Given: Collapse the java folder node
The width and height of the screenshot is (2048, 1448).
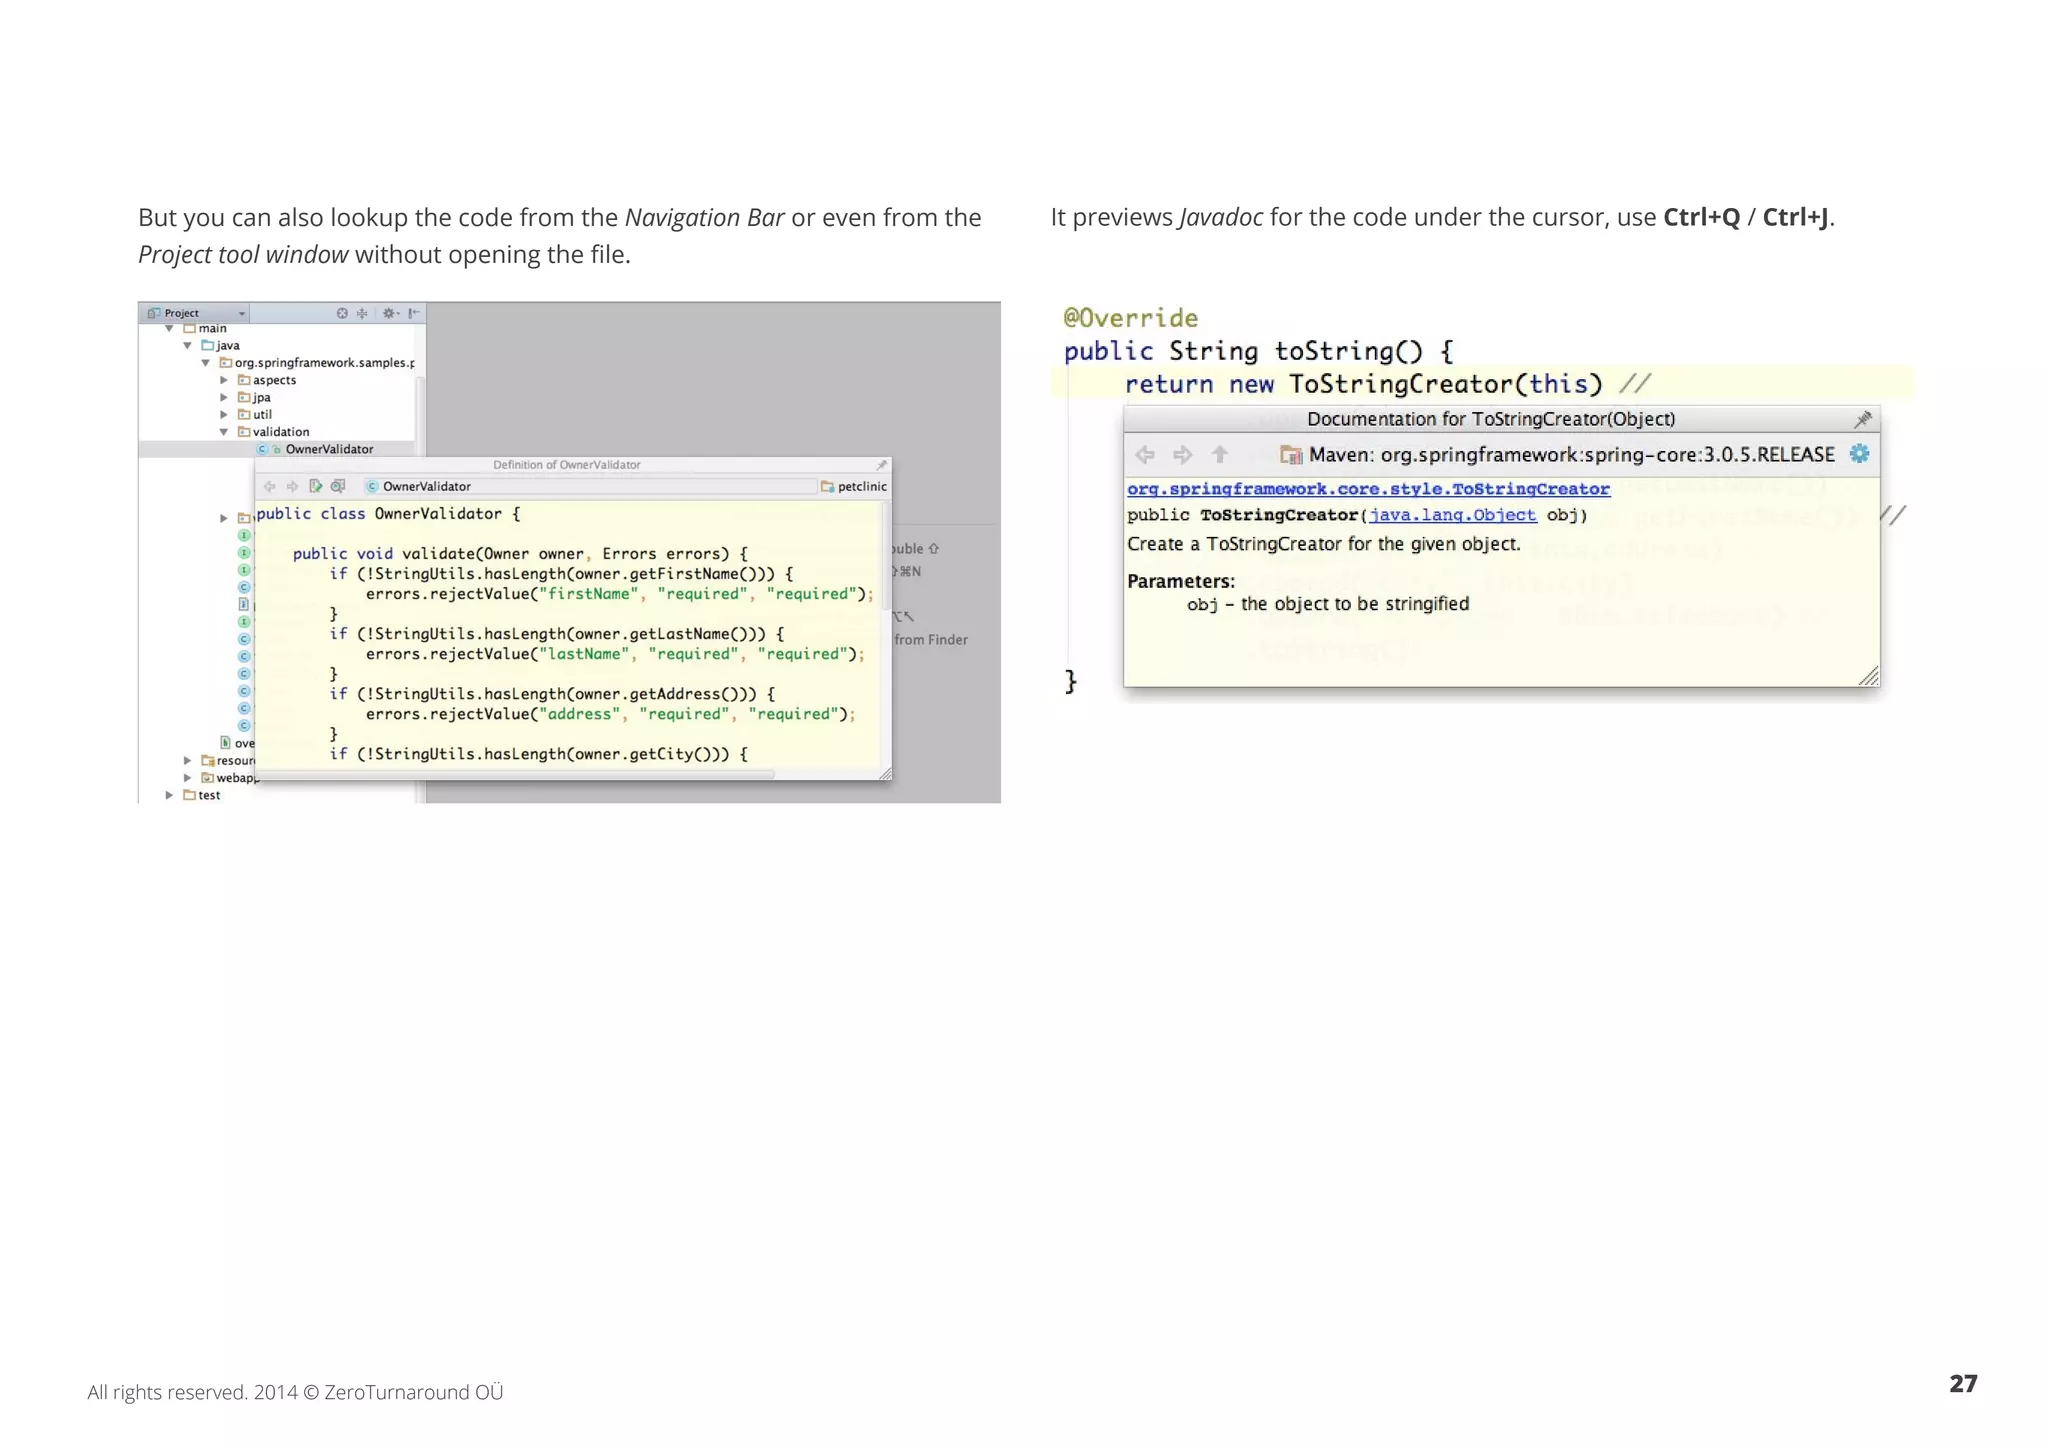Looking at the screenshot, I should point(187,345).
